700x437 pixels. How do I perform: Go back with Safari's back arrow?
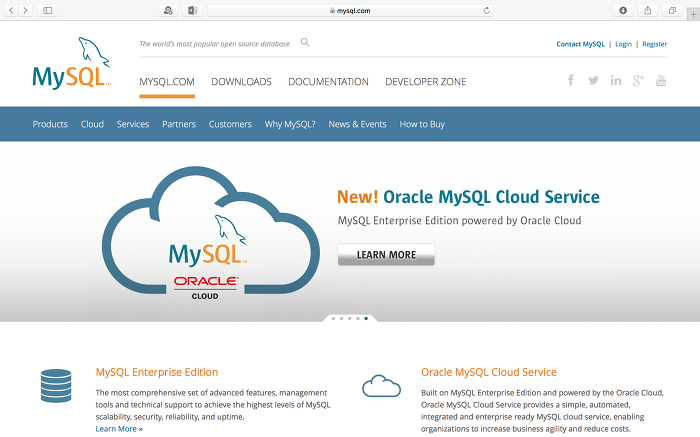tap(12, 10)
